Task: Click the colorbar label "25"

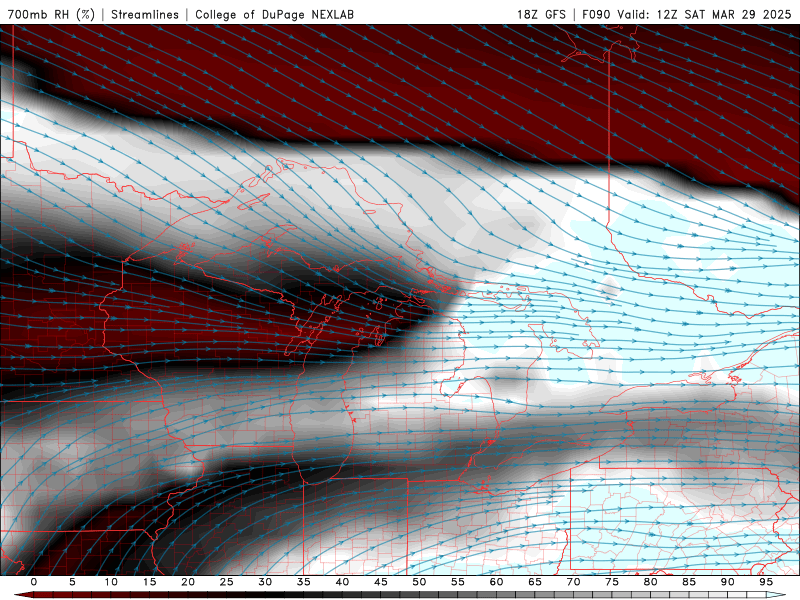Action: point(227,582)
